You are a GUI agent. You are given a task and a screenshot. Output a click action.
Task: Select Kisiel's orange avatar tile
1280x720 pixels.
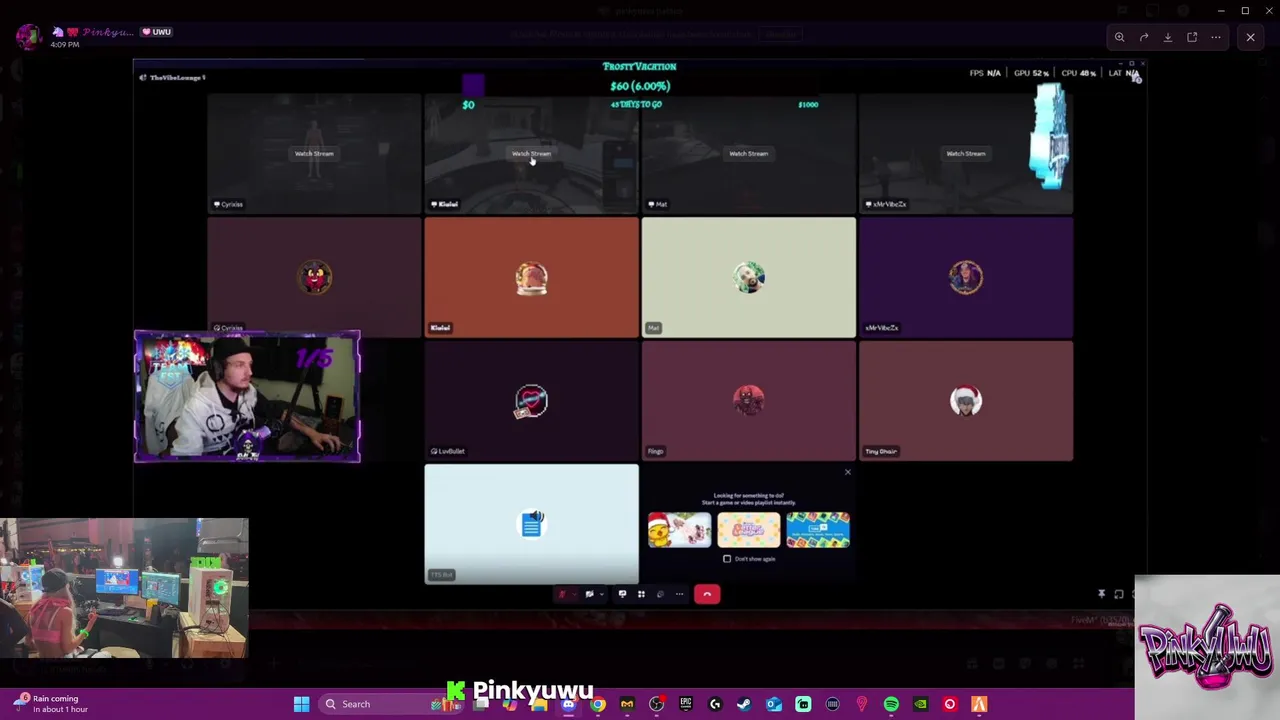pyautogui.click(x=531, y=277)
